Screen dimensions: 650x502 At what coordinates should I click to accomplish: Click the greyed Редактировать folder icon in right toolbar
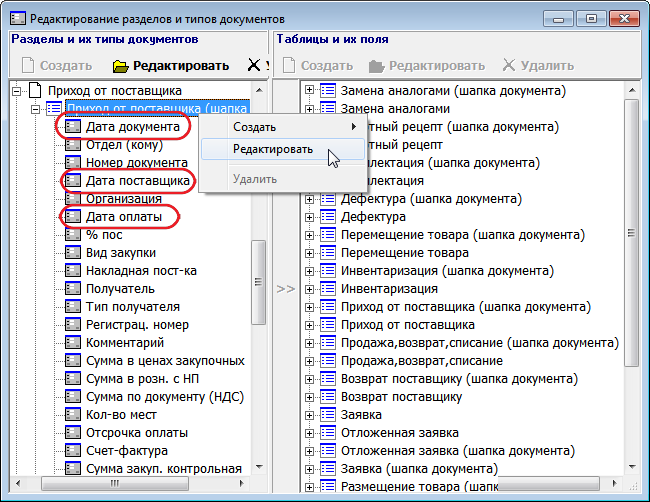(376, 66)
